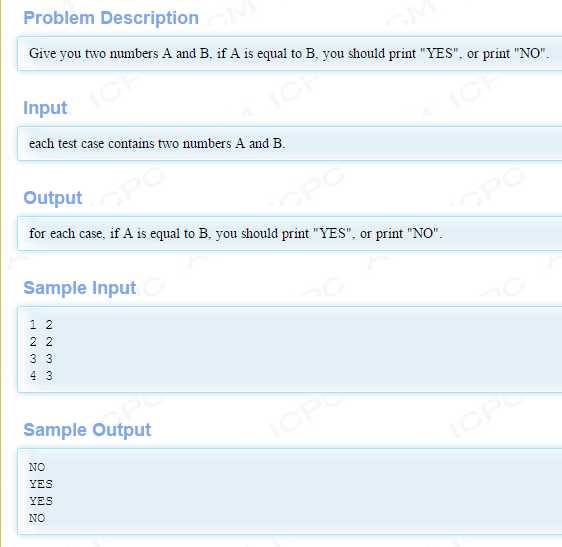Click the quoted "YES" in problem description
Image resolution: width=562 pixels, height=547 pixels.
point(439,53)
